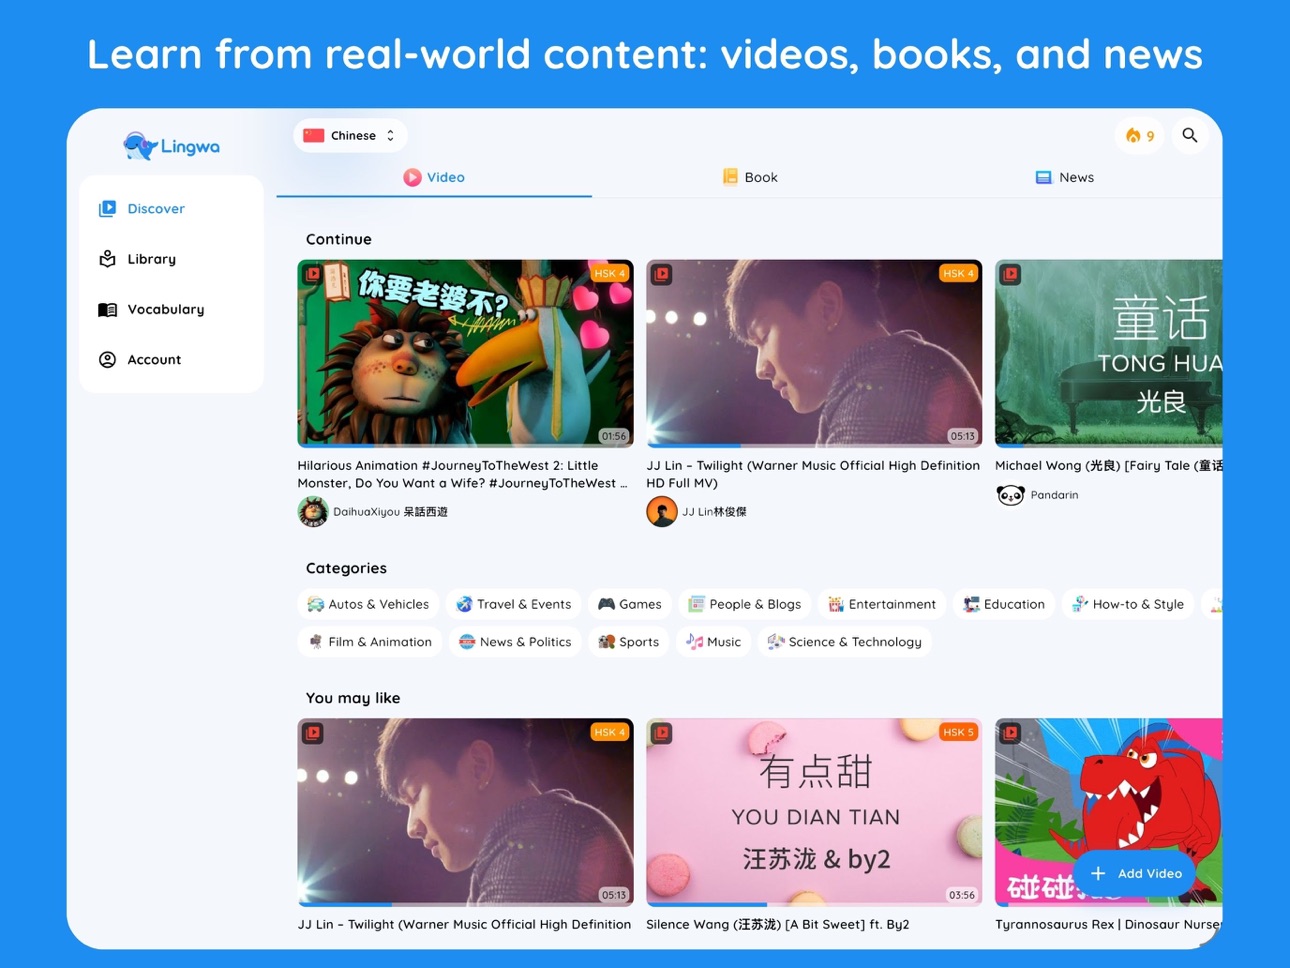Open the search magnifier icon
The height and width of the screenshot is (968, 1290).
click(x=1189, y=135)
